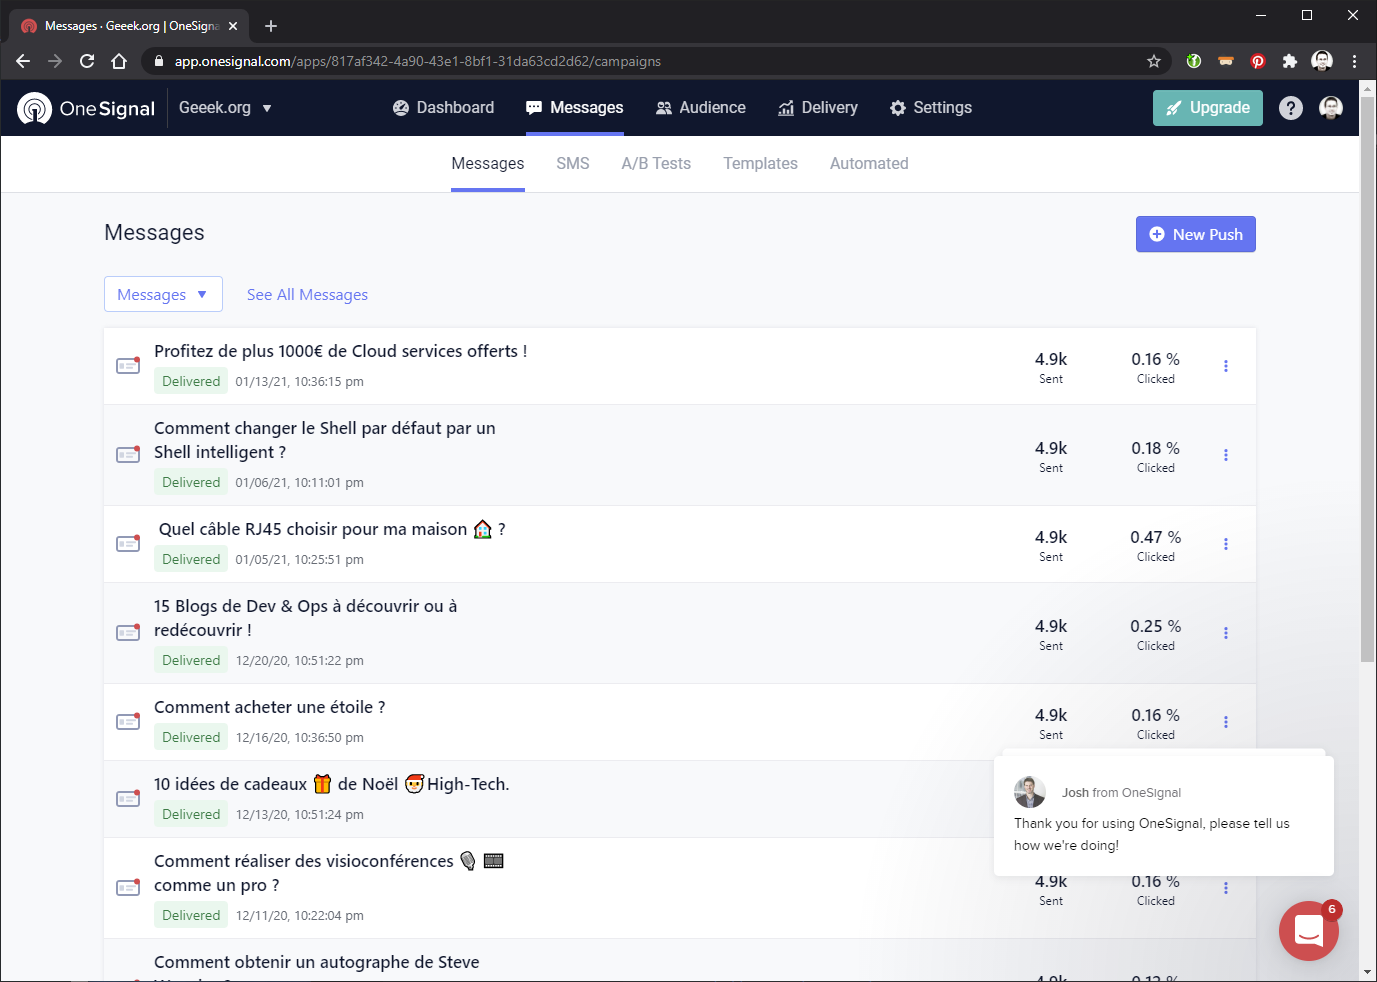Screen dimensions: 1377x982
Task: Switch to the Automated tab
Action: pos(869,164)
